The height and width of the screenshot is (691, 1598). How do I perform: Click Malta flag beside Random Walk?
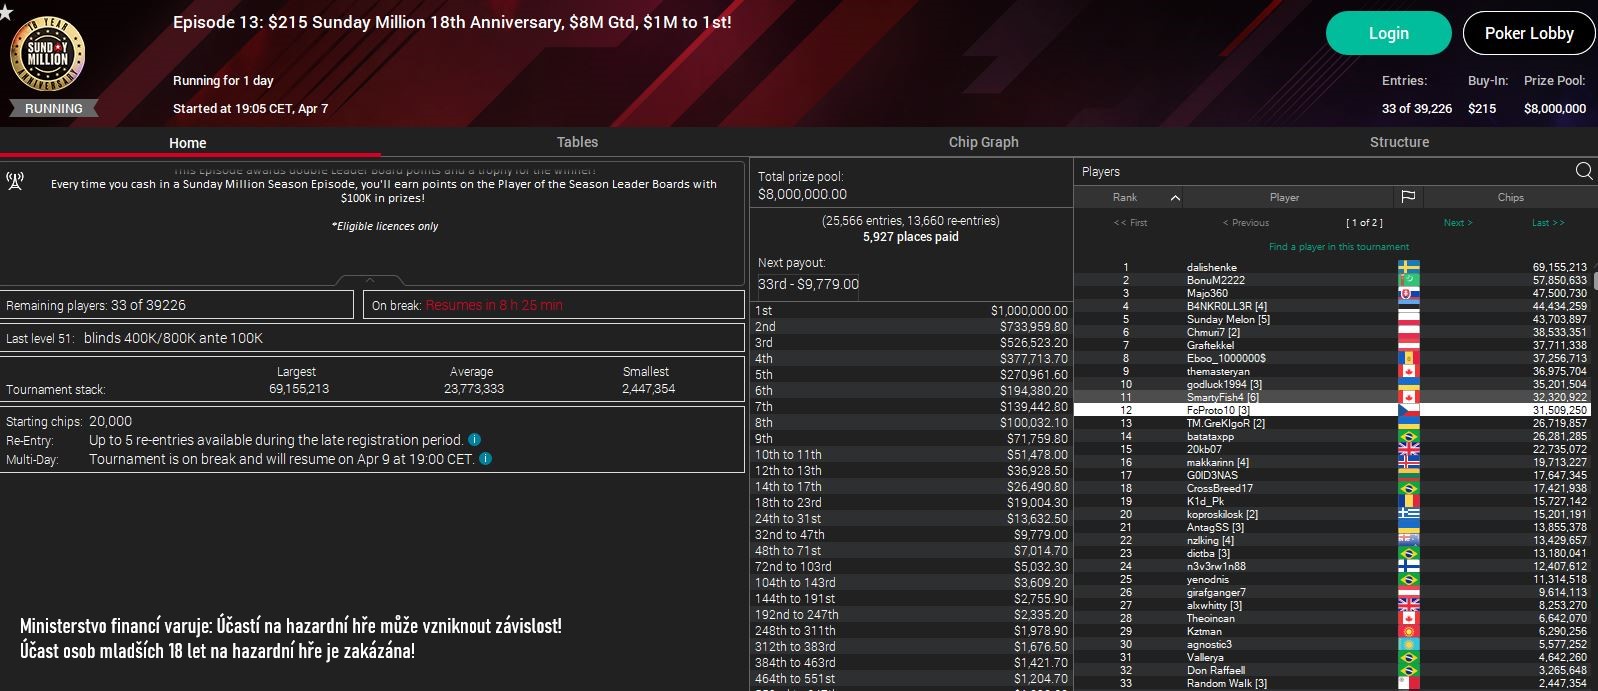point(1408,683)
